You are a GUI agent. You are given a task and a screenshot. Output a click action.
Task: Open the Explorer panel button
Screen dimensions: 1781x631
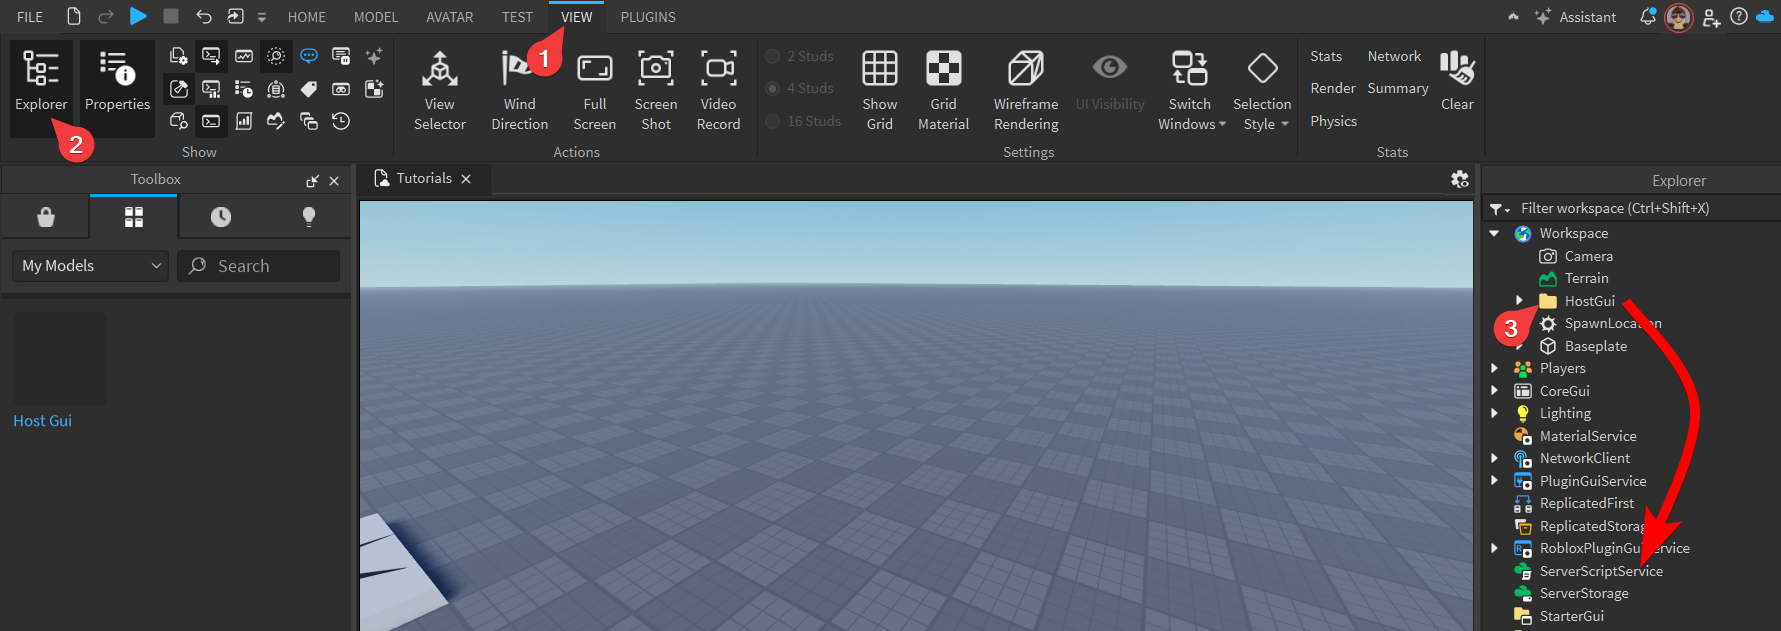pos(41,82)
